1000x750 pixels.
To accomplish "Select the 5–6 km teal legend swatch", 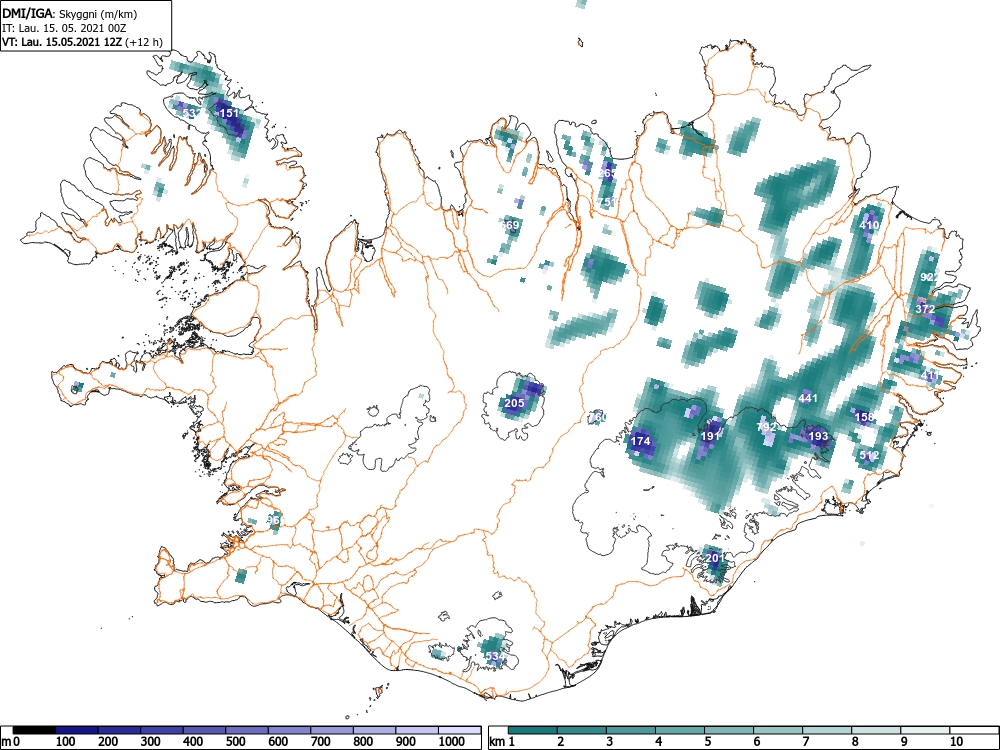I will point(729,730).
